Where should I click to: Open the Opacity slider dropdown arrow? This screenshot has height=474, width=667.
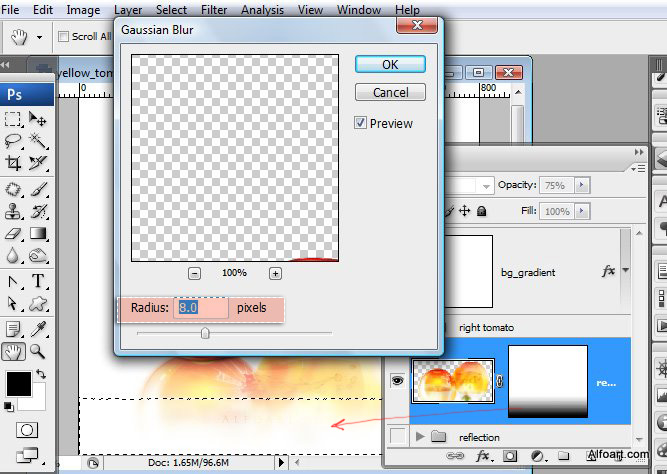point(581,185)
